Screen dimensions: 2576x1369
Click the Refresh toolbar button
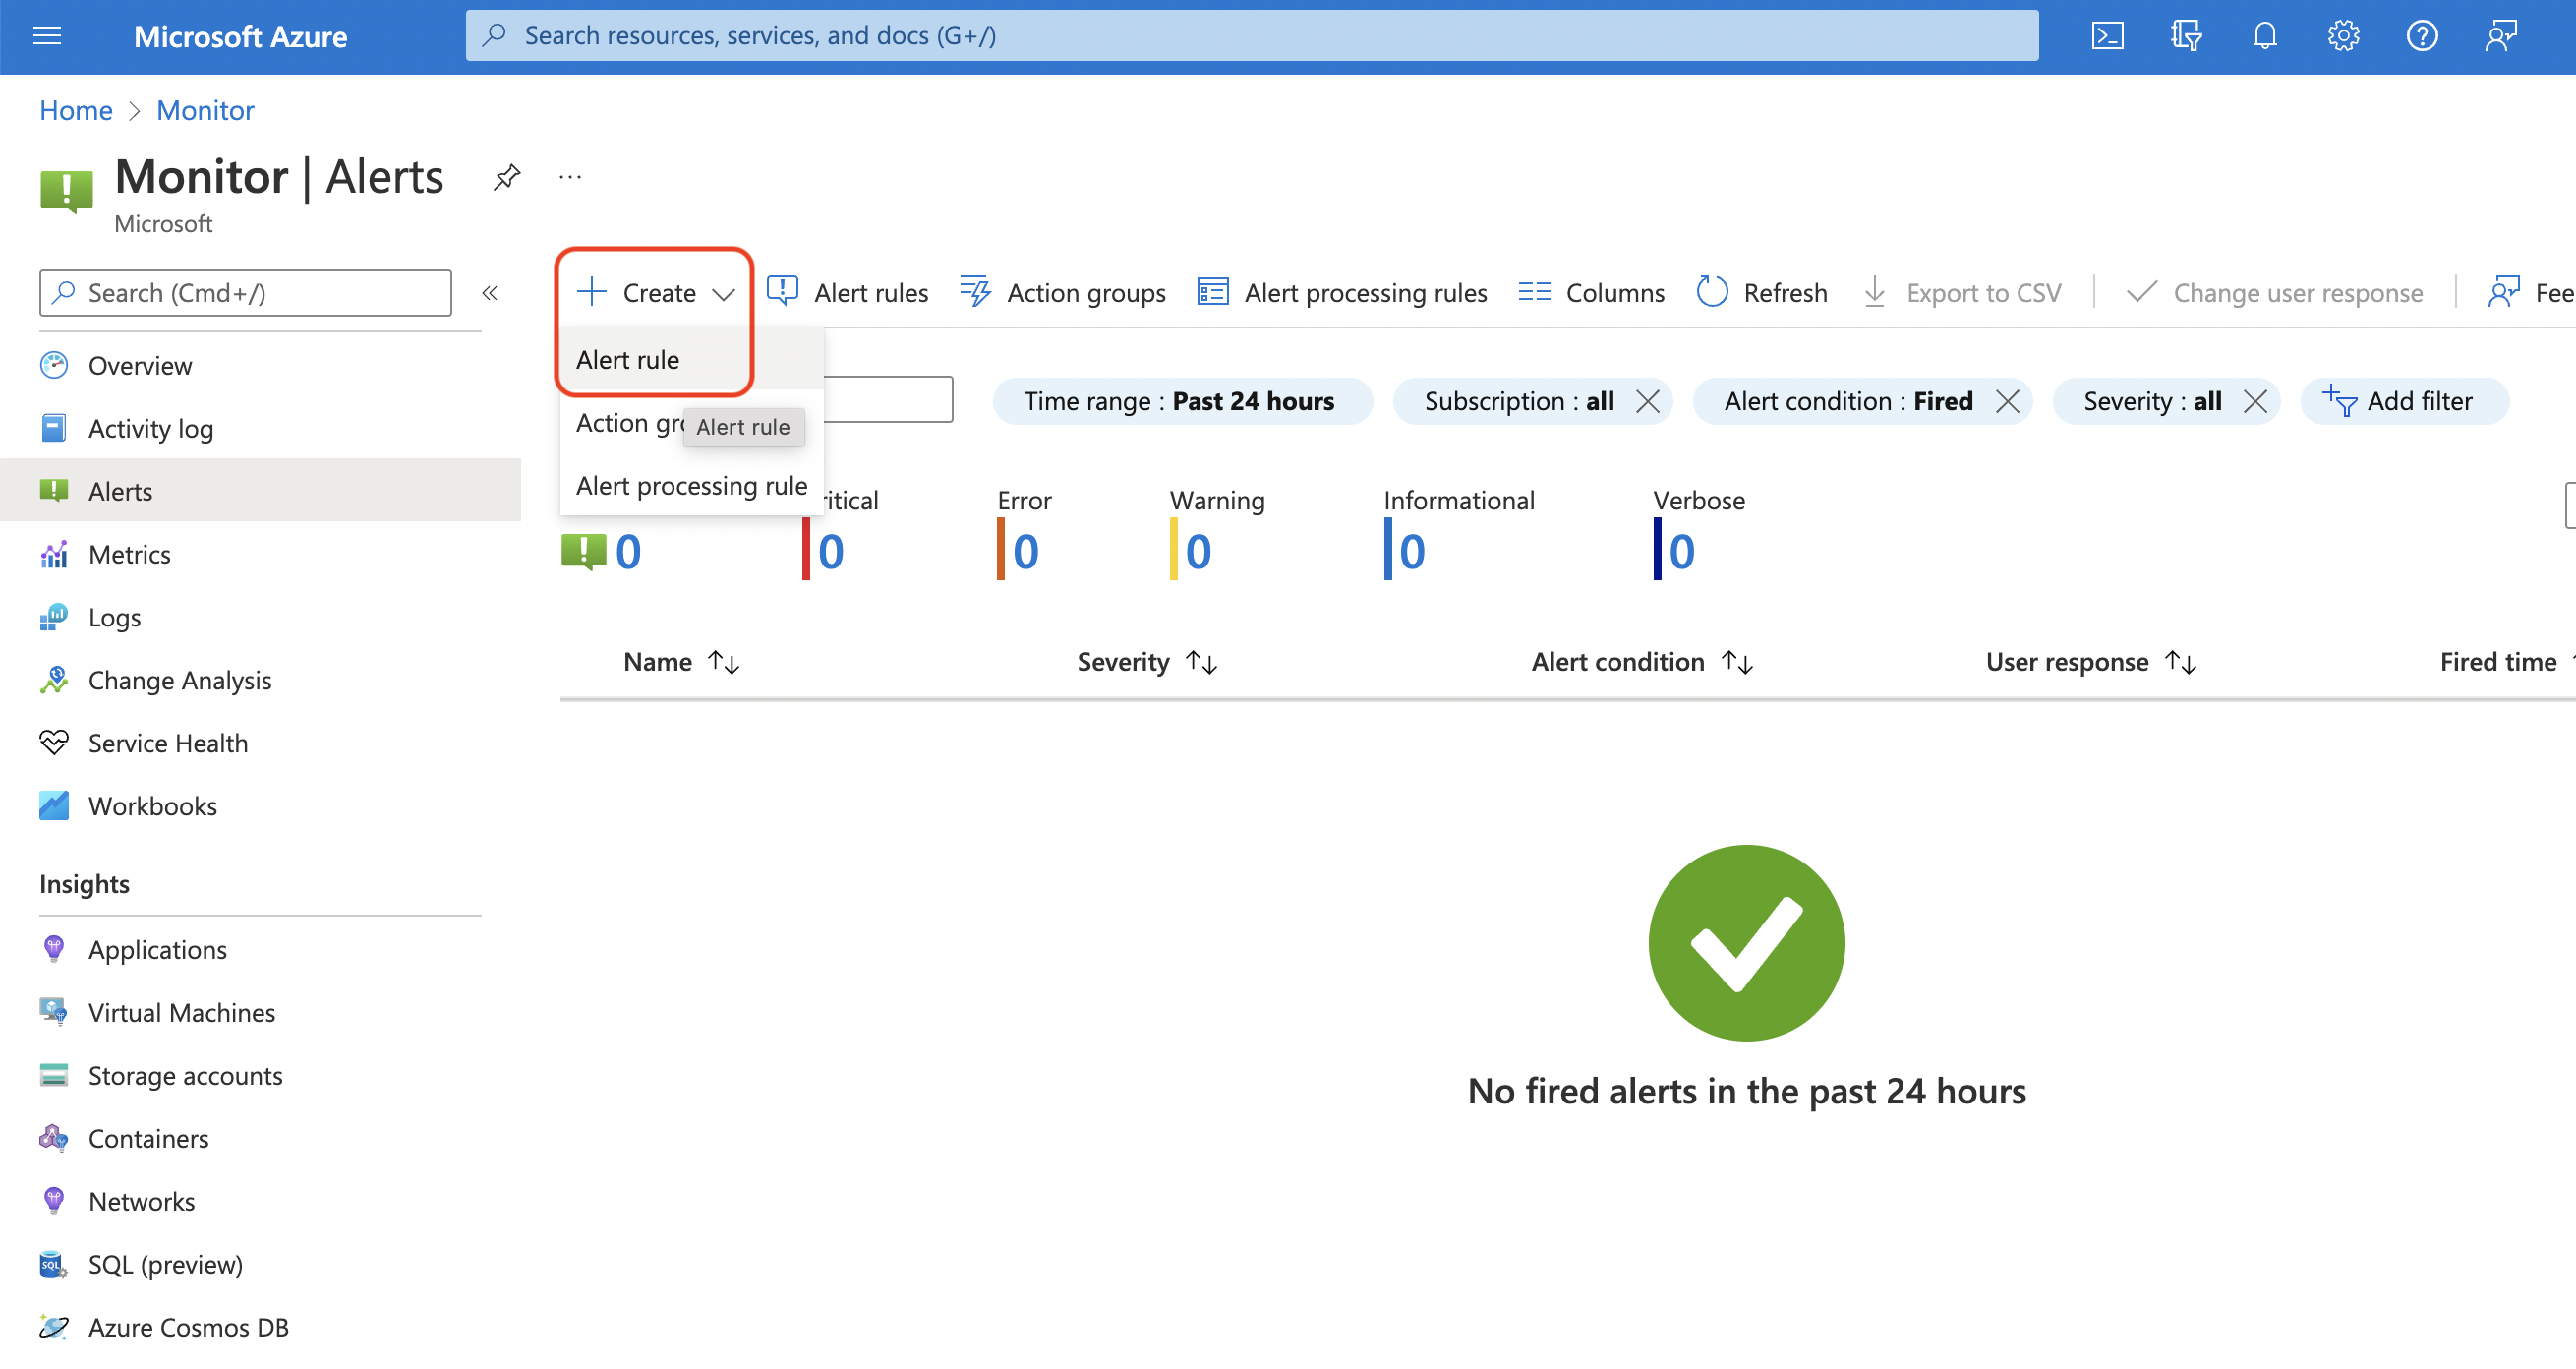click(x=1763, y=293)
